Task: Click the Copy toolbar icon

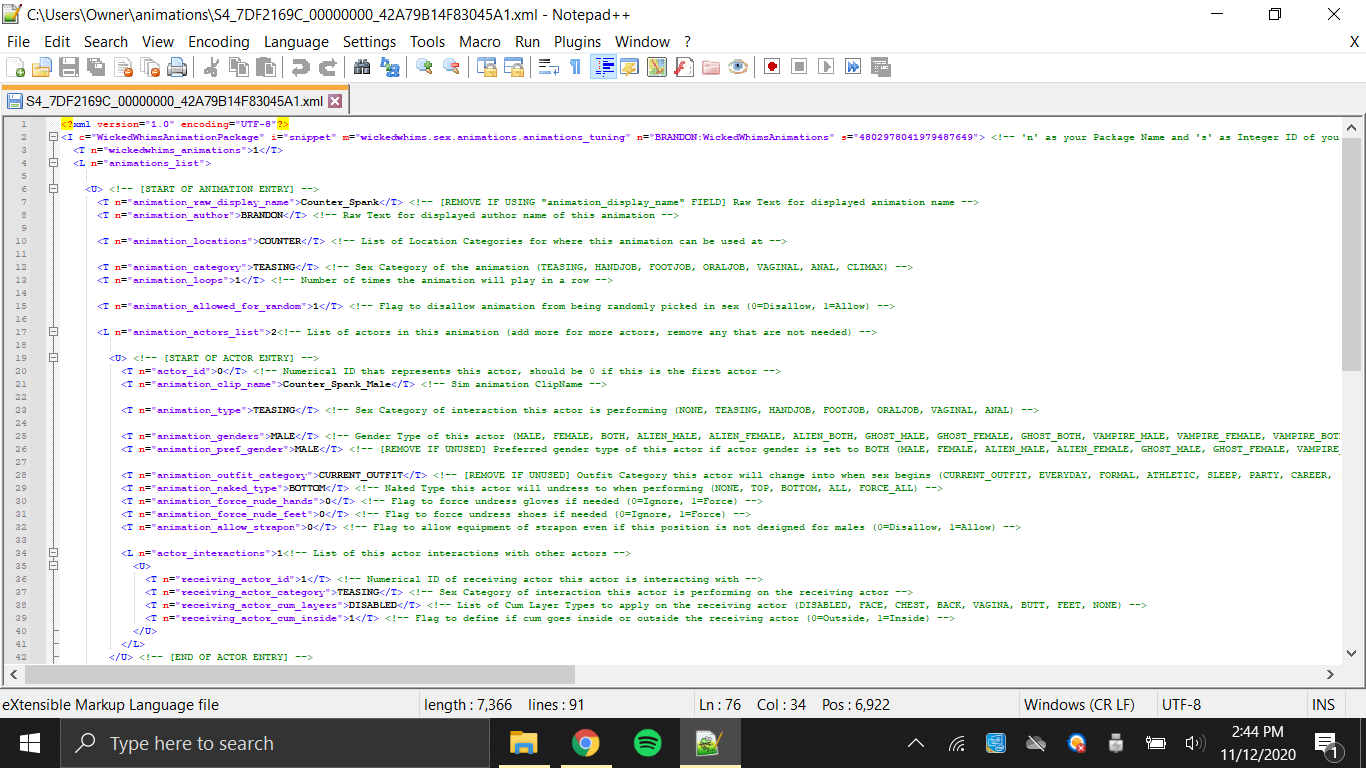Action: [238, 67]
